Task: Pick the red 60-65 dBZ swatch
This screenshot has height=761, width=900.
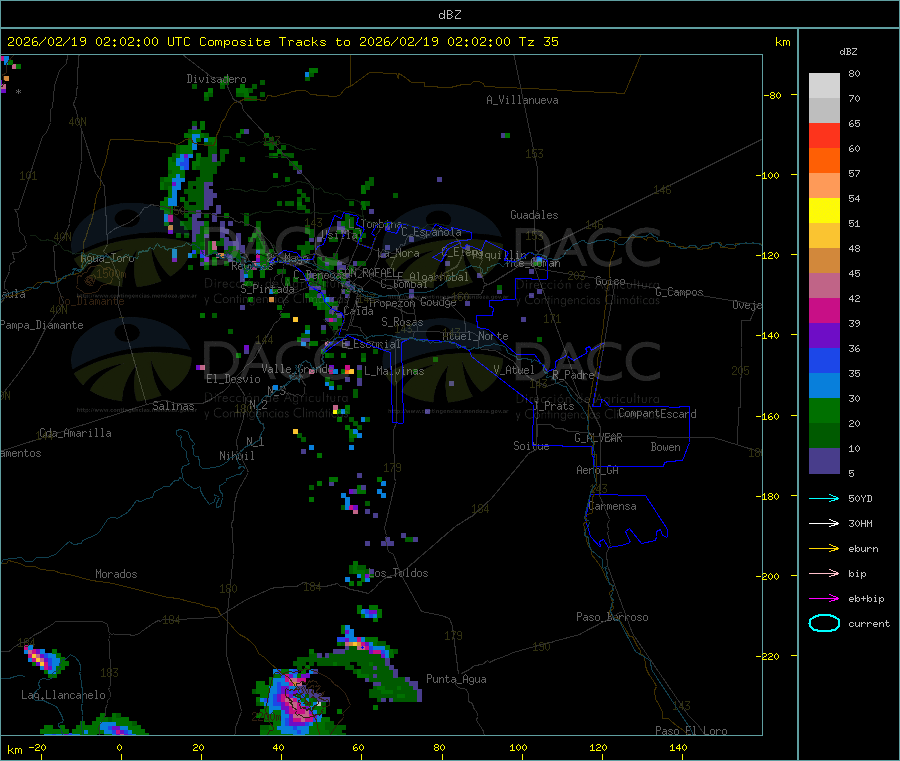Action: tap(824, 135)
